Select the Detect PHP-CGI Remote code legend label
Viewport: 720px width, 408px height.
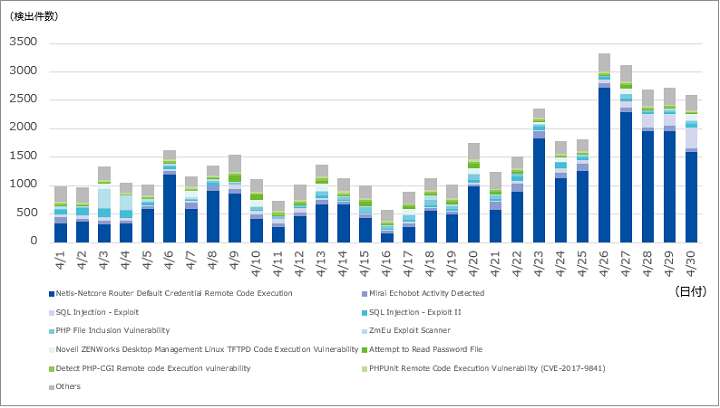point(153,369)
